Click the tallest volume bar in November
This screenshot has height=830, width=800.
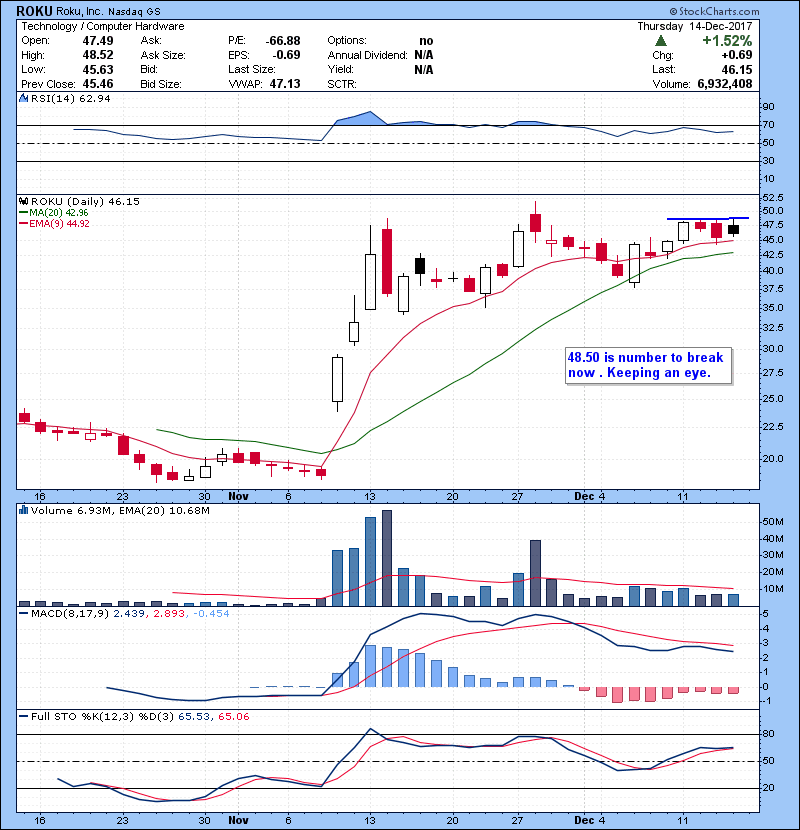pyautogui.click(x=386, y=558)
